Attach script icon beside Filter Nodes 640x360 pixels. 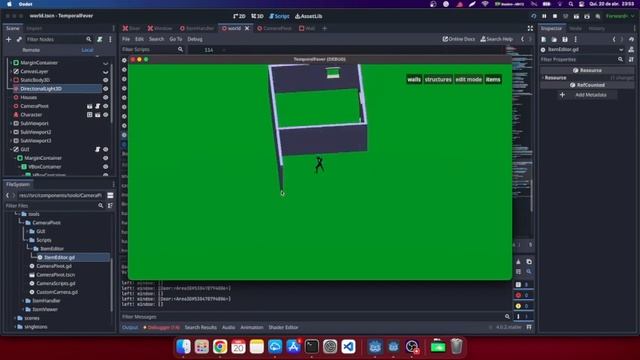100,40
